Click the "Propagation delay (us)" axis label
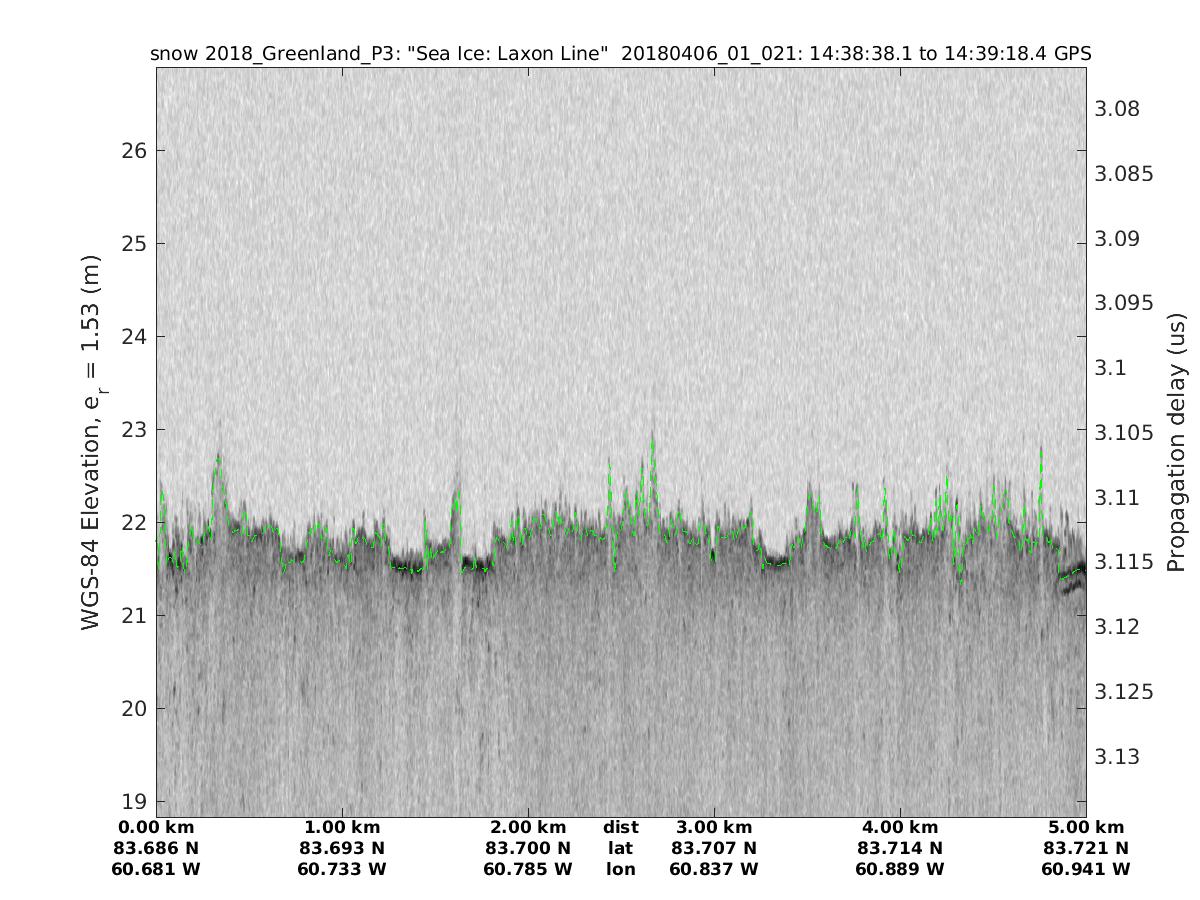The image size is (1200, 900). click(x=1175, y=441)
